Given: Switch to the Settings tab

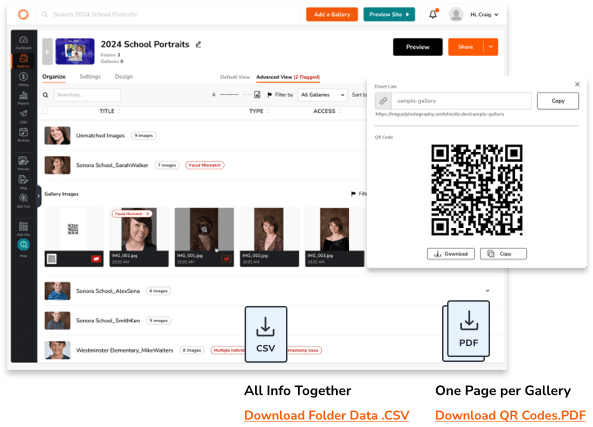Looking at the screenshot, I should point(90,76).
